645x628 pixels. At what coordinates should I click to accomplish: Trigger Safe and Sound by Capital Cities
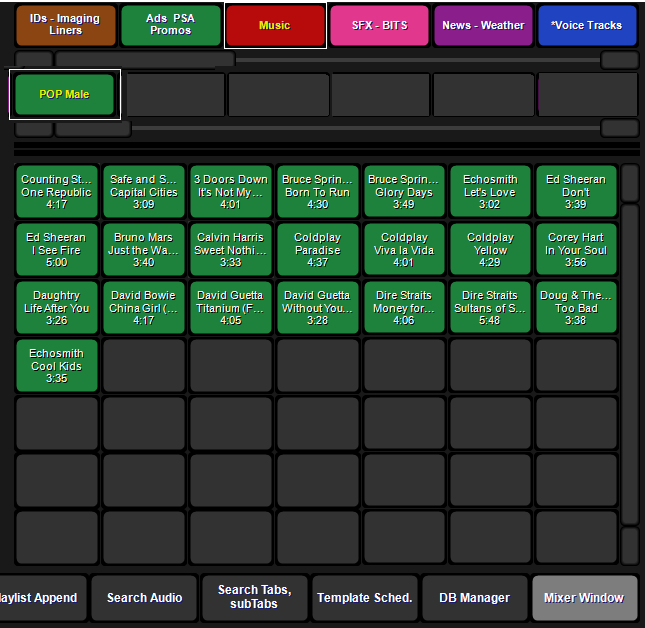pyautogui.click(x=144, y=192)
